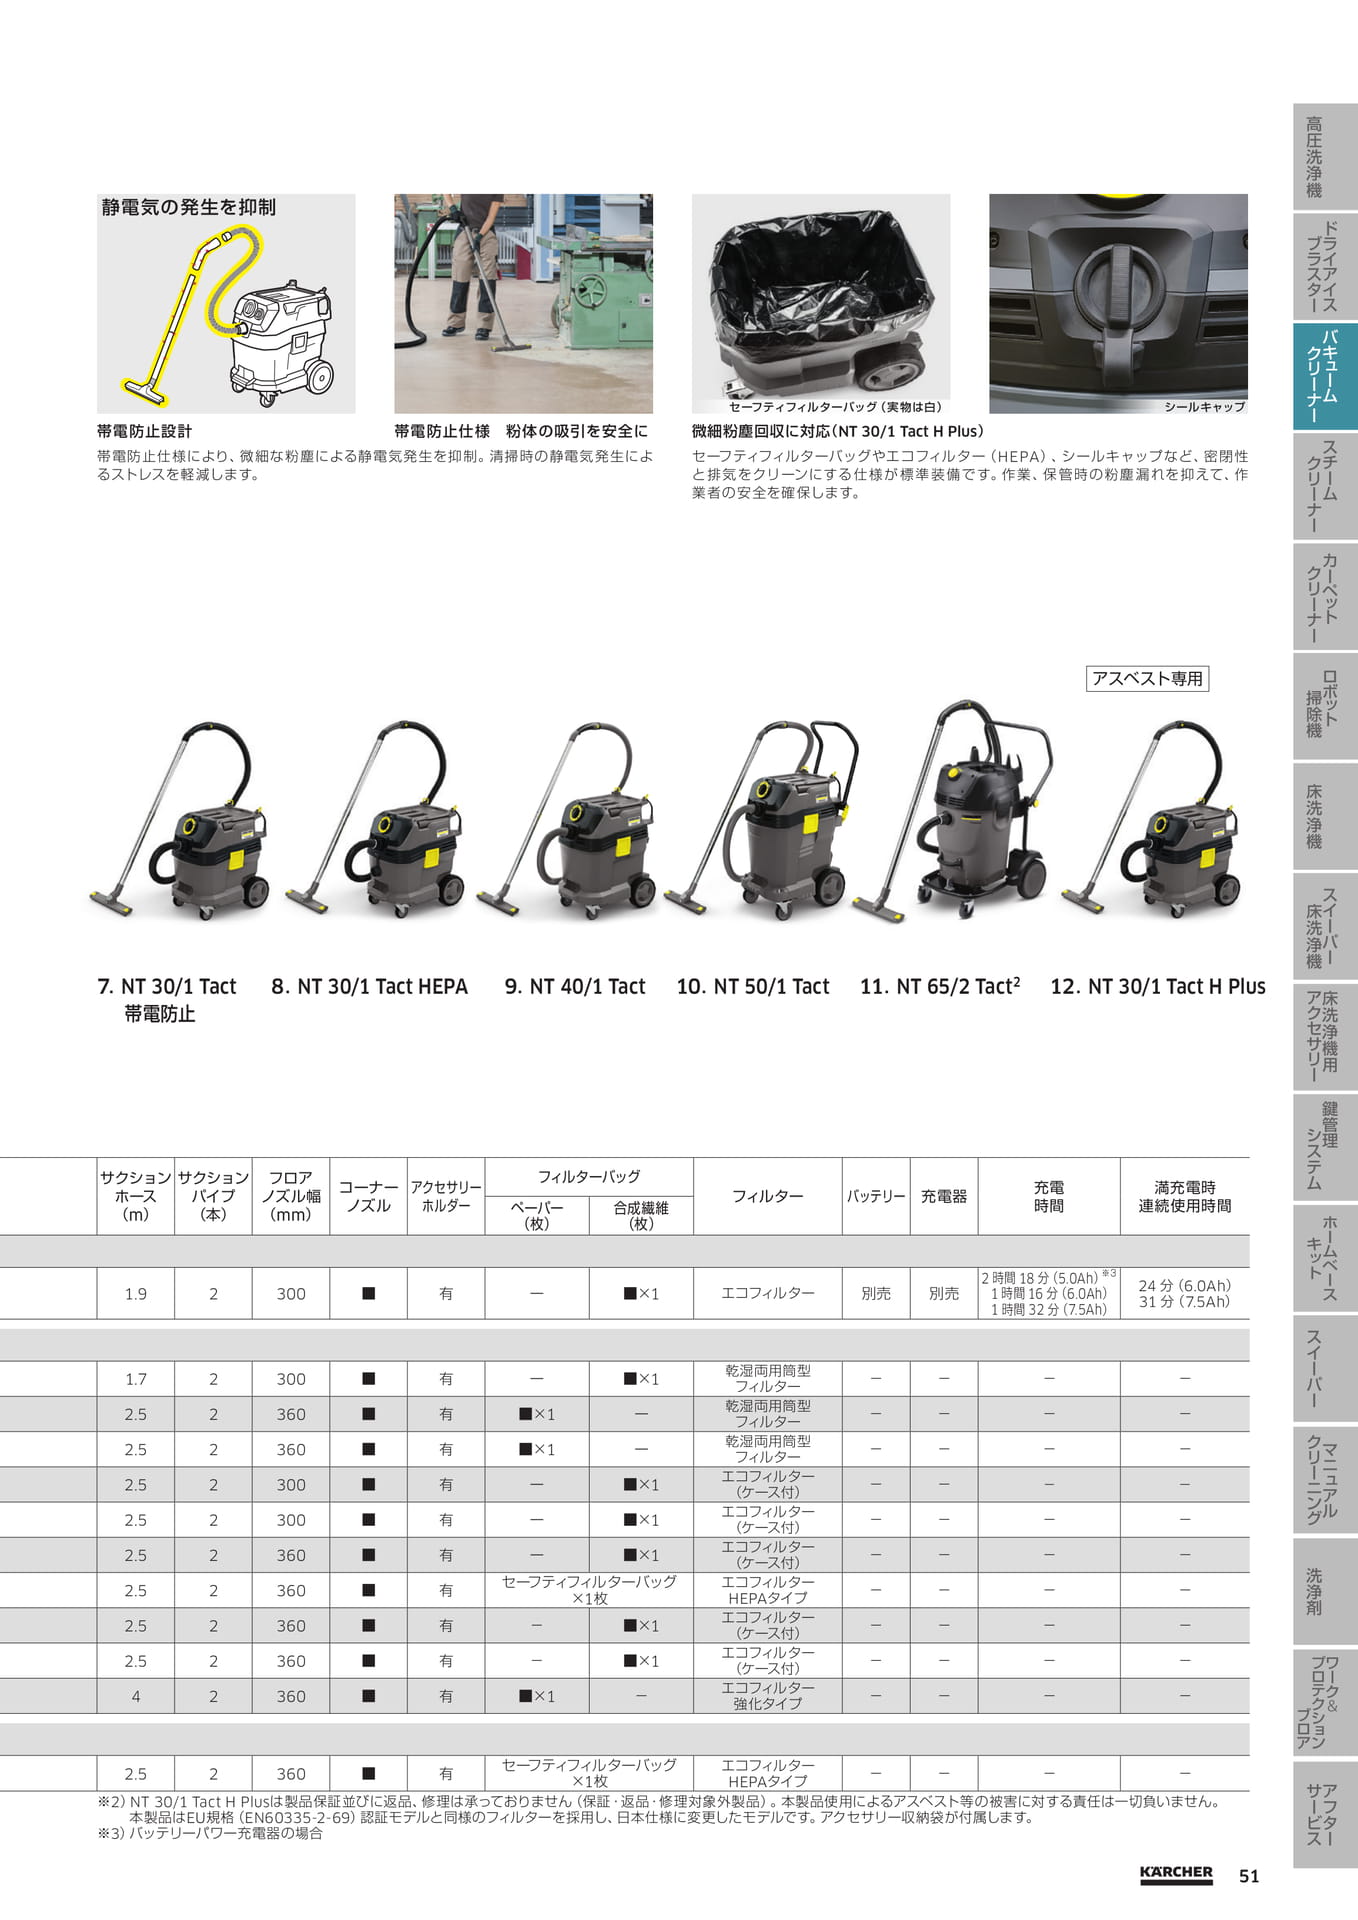Open the seal cap close-up photo
Viewport: 1358px width, 1920px height.
pos(1118,304)
